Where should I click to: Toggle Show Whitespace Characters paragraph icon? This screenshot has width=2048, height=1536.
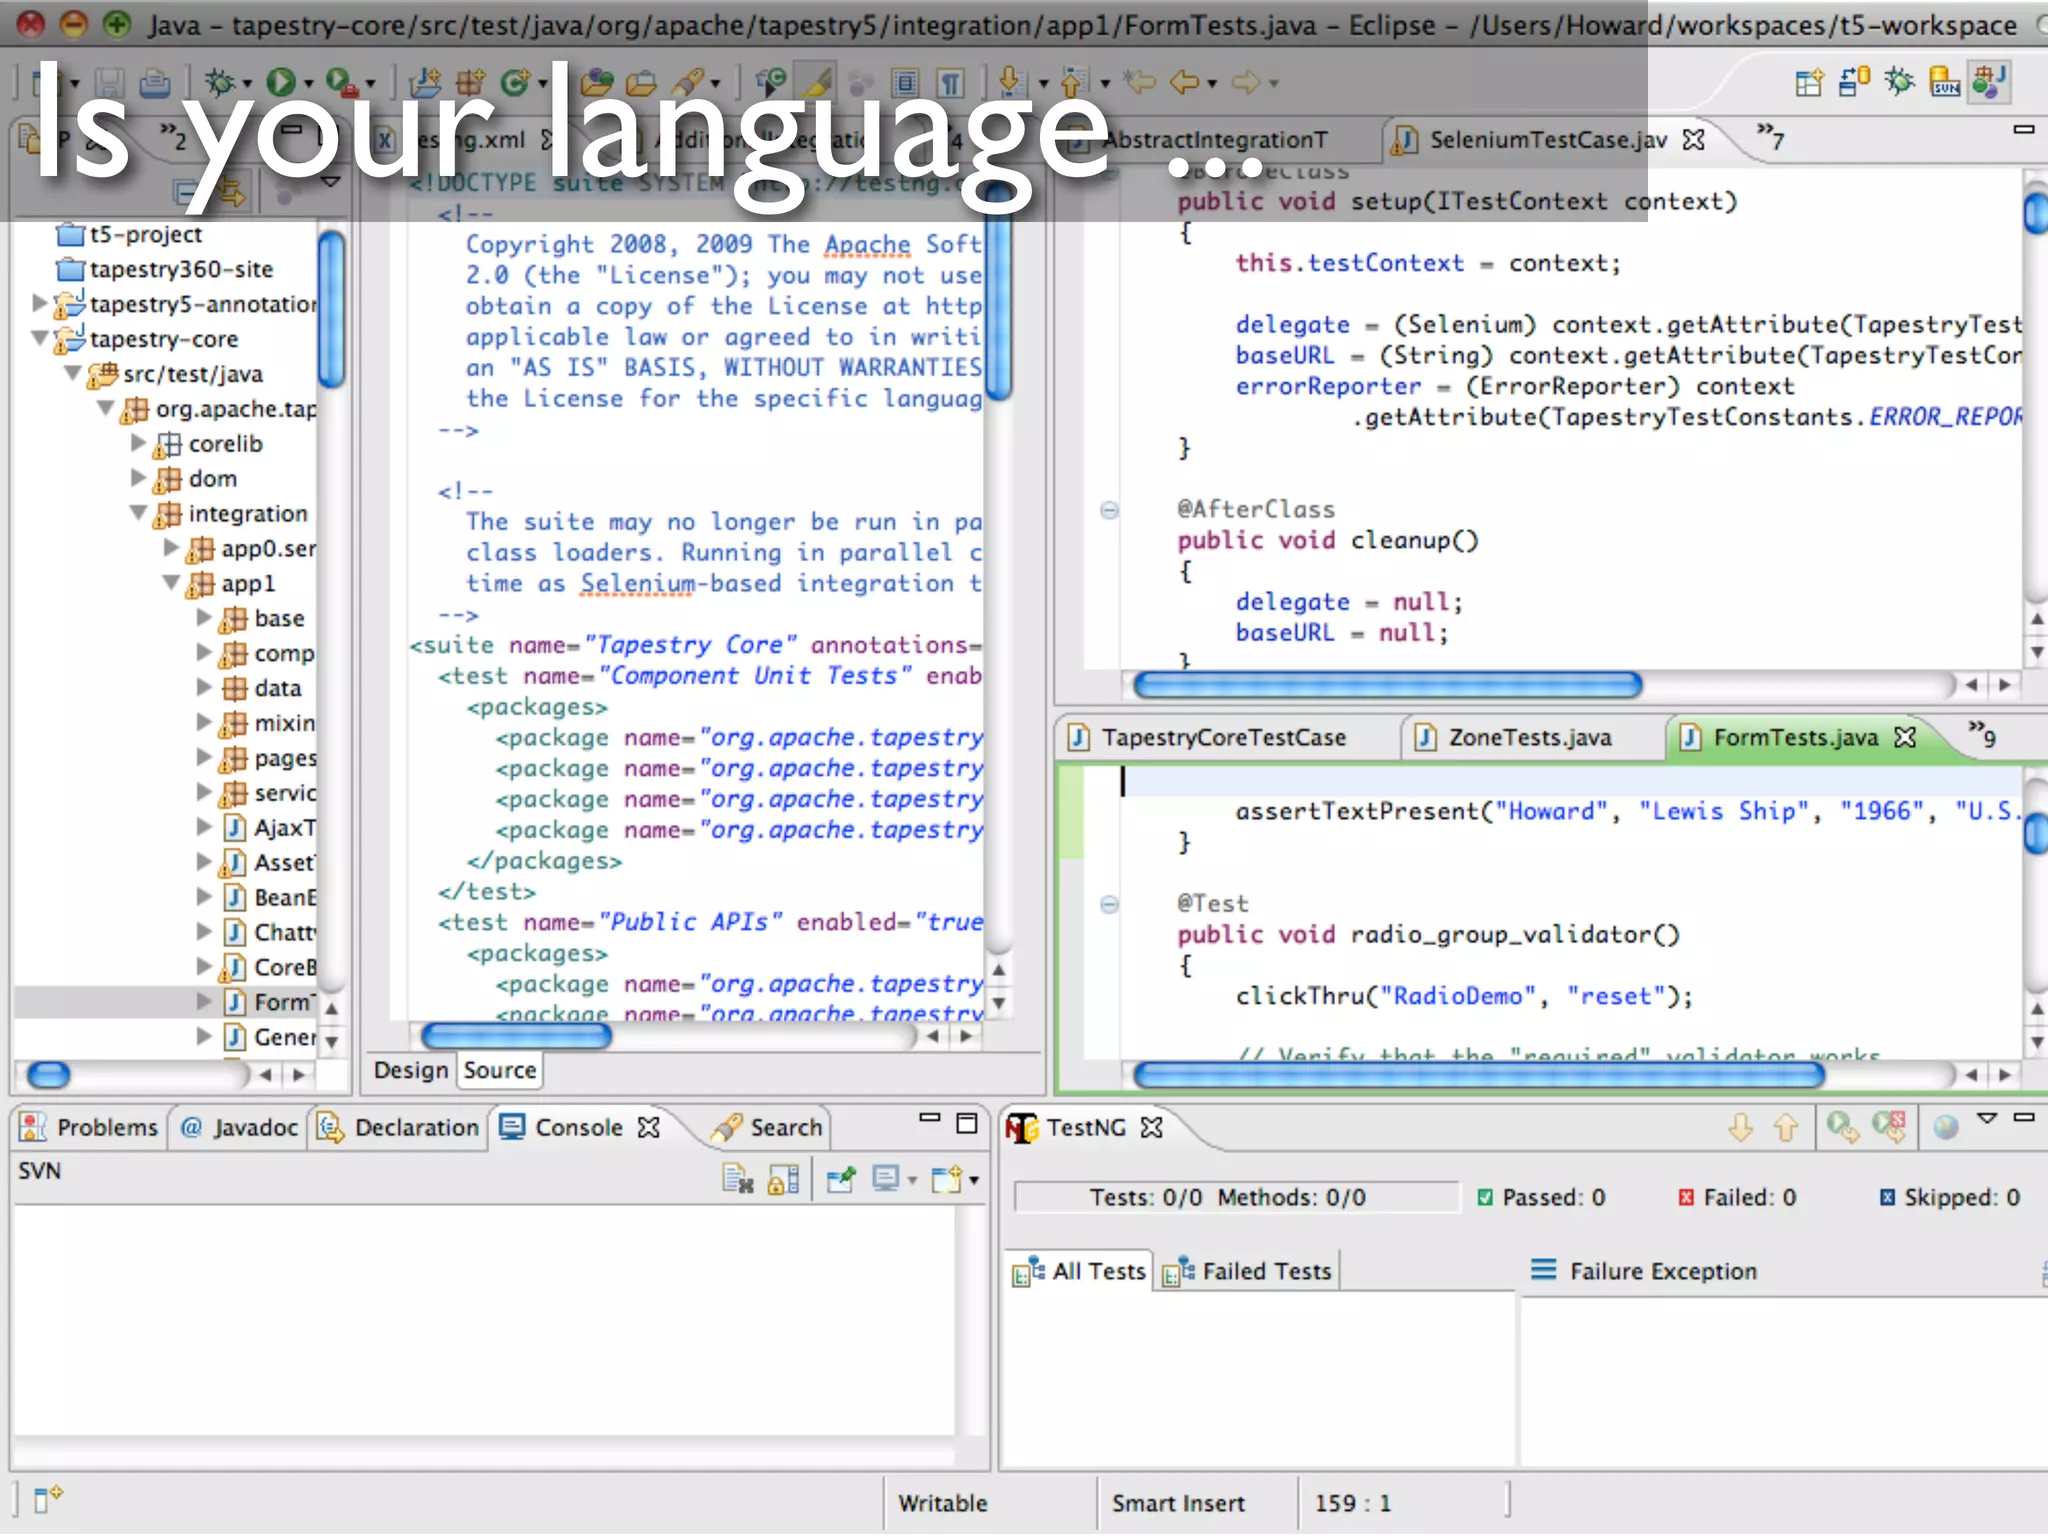952,82
